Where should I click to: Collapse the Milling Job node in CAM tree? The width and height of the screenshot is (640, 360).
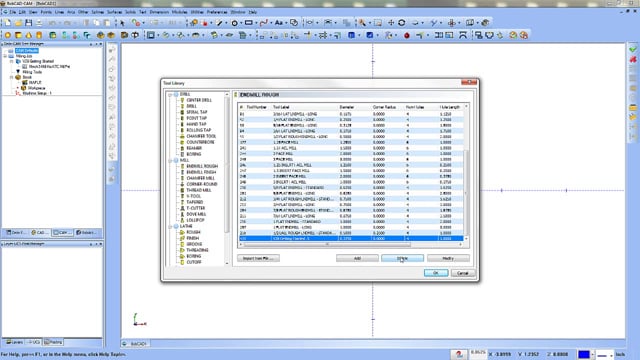tap(5, 56)
